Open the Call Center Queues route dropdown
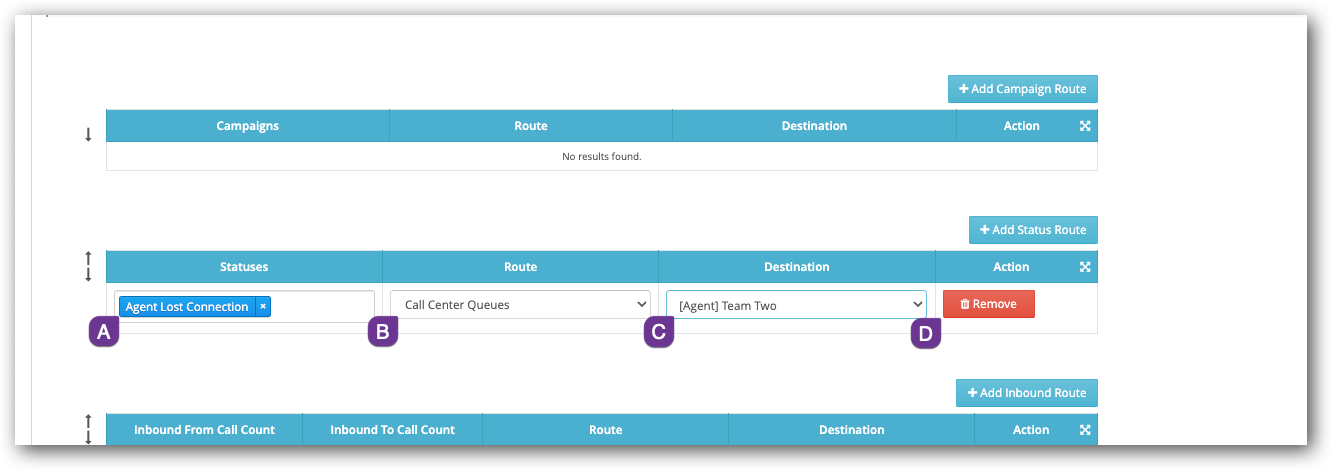The image size is (1332, 470). click(x=520, y=305)
